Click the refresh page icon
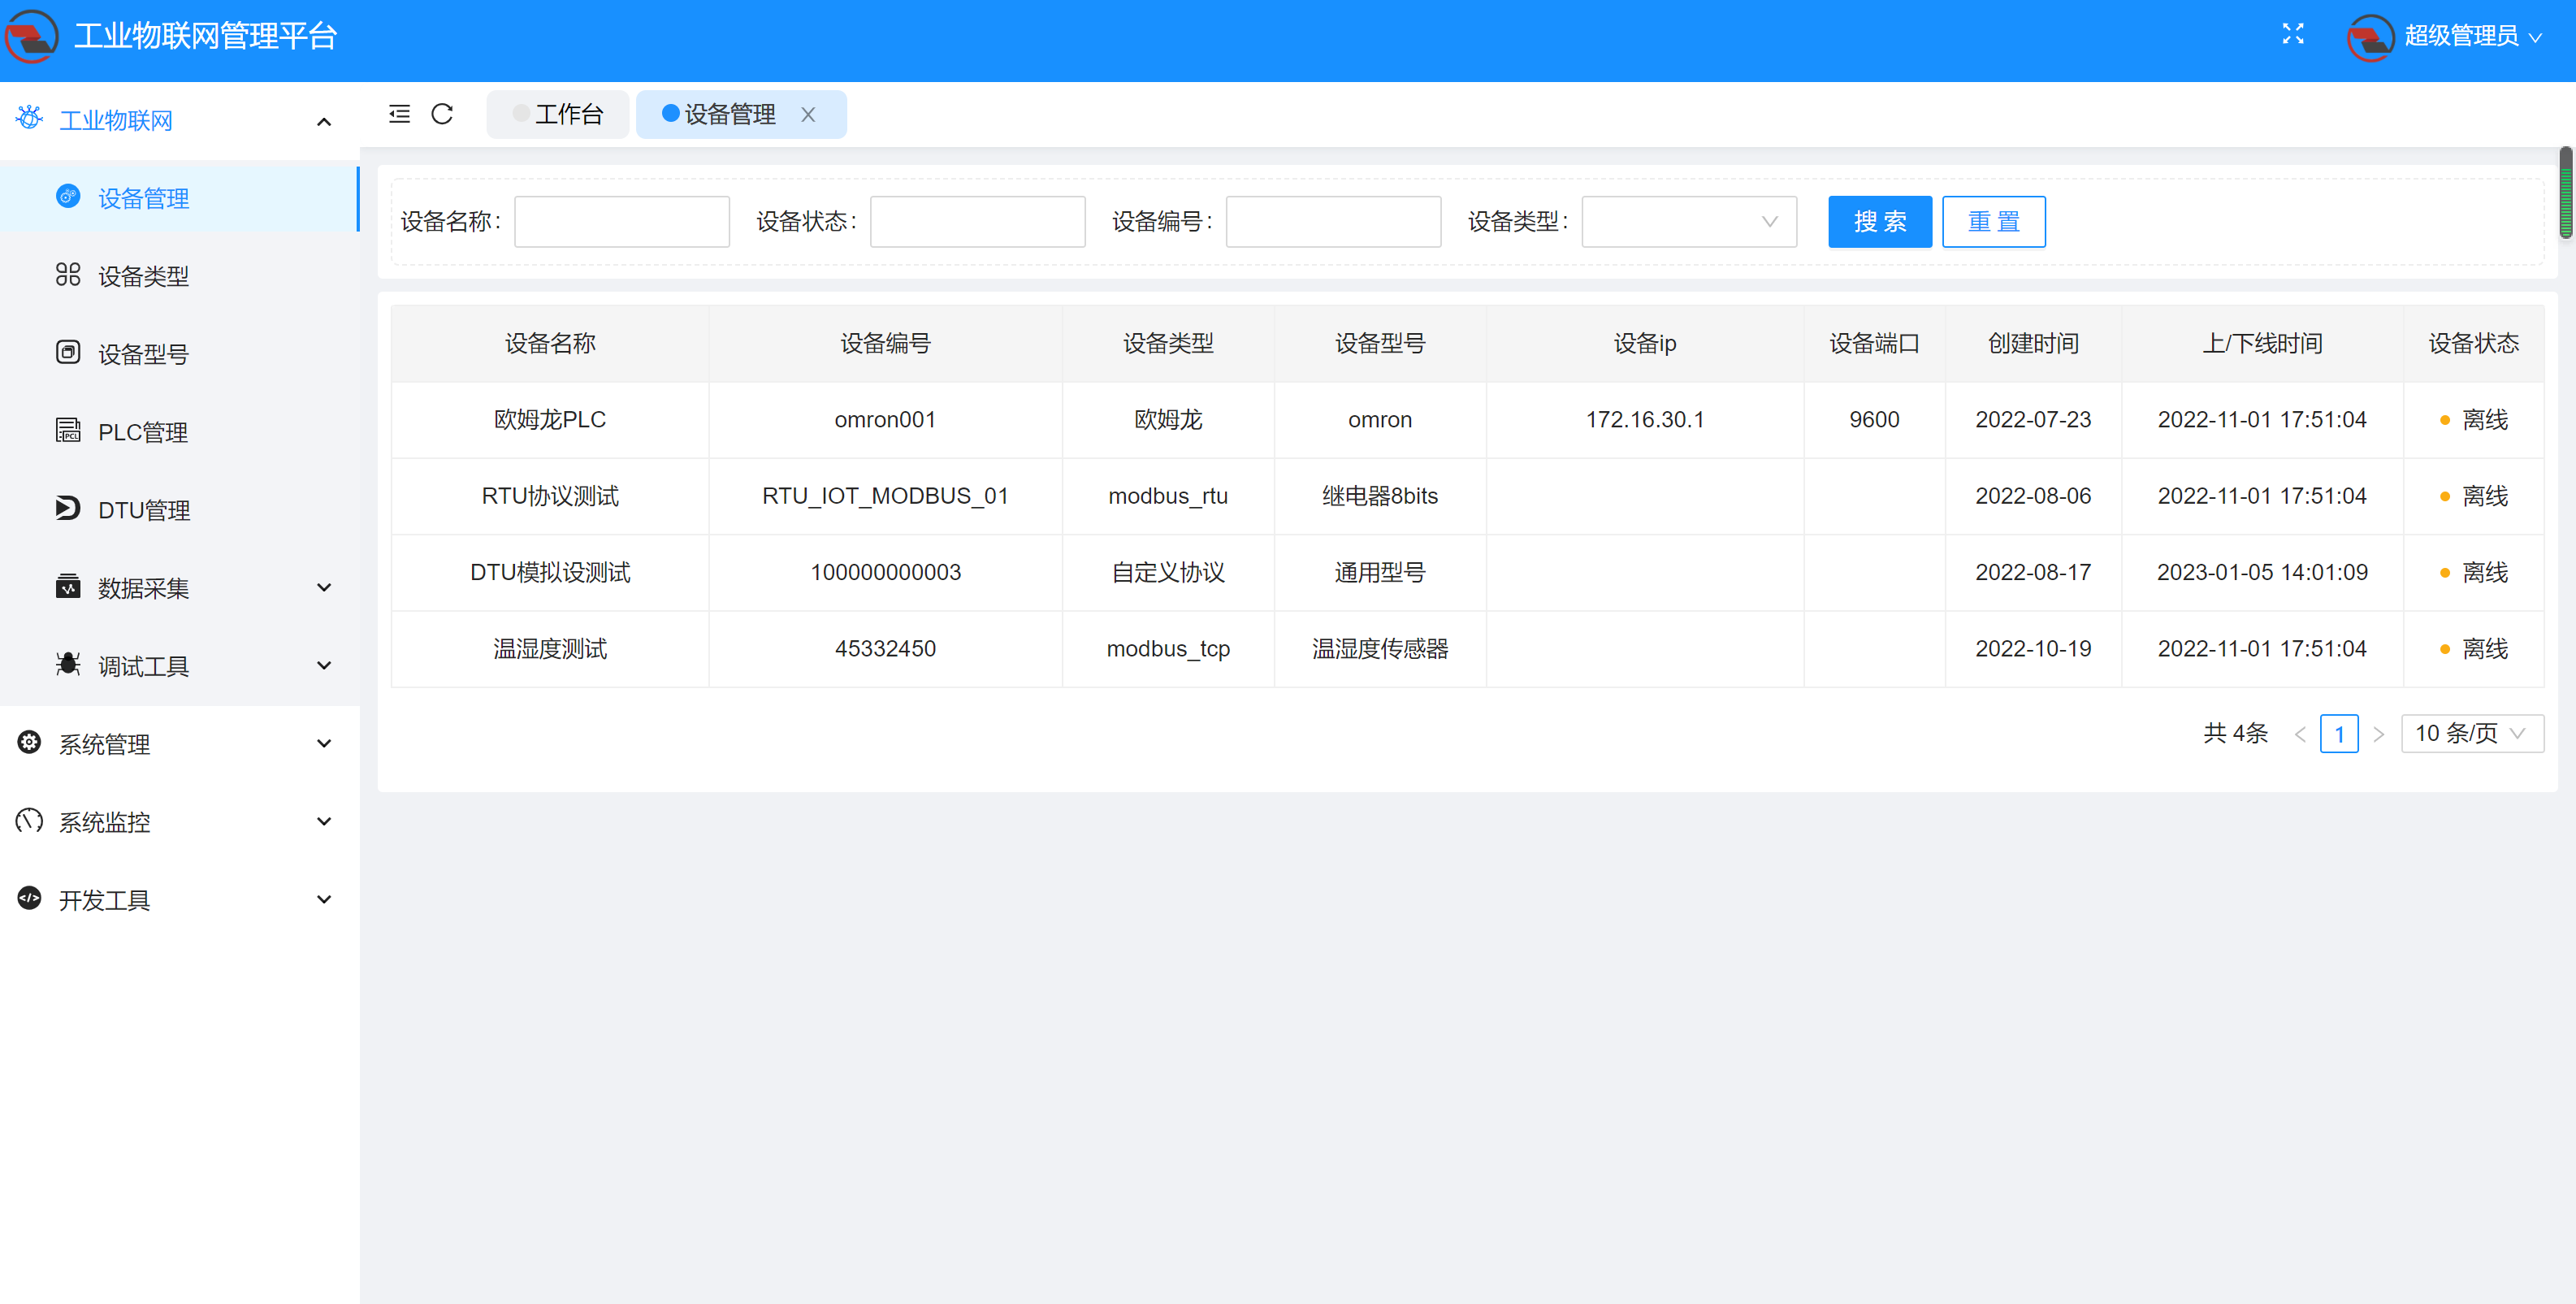Viewport: 2576px width, 1304px height. (442, 113)
